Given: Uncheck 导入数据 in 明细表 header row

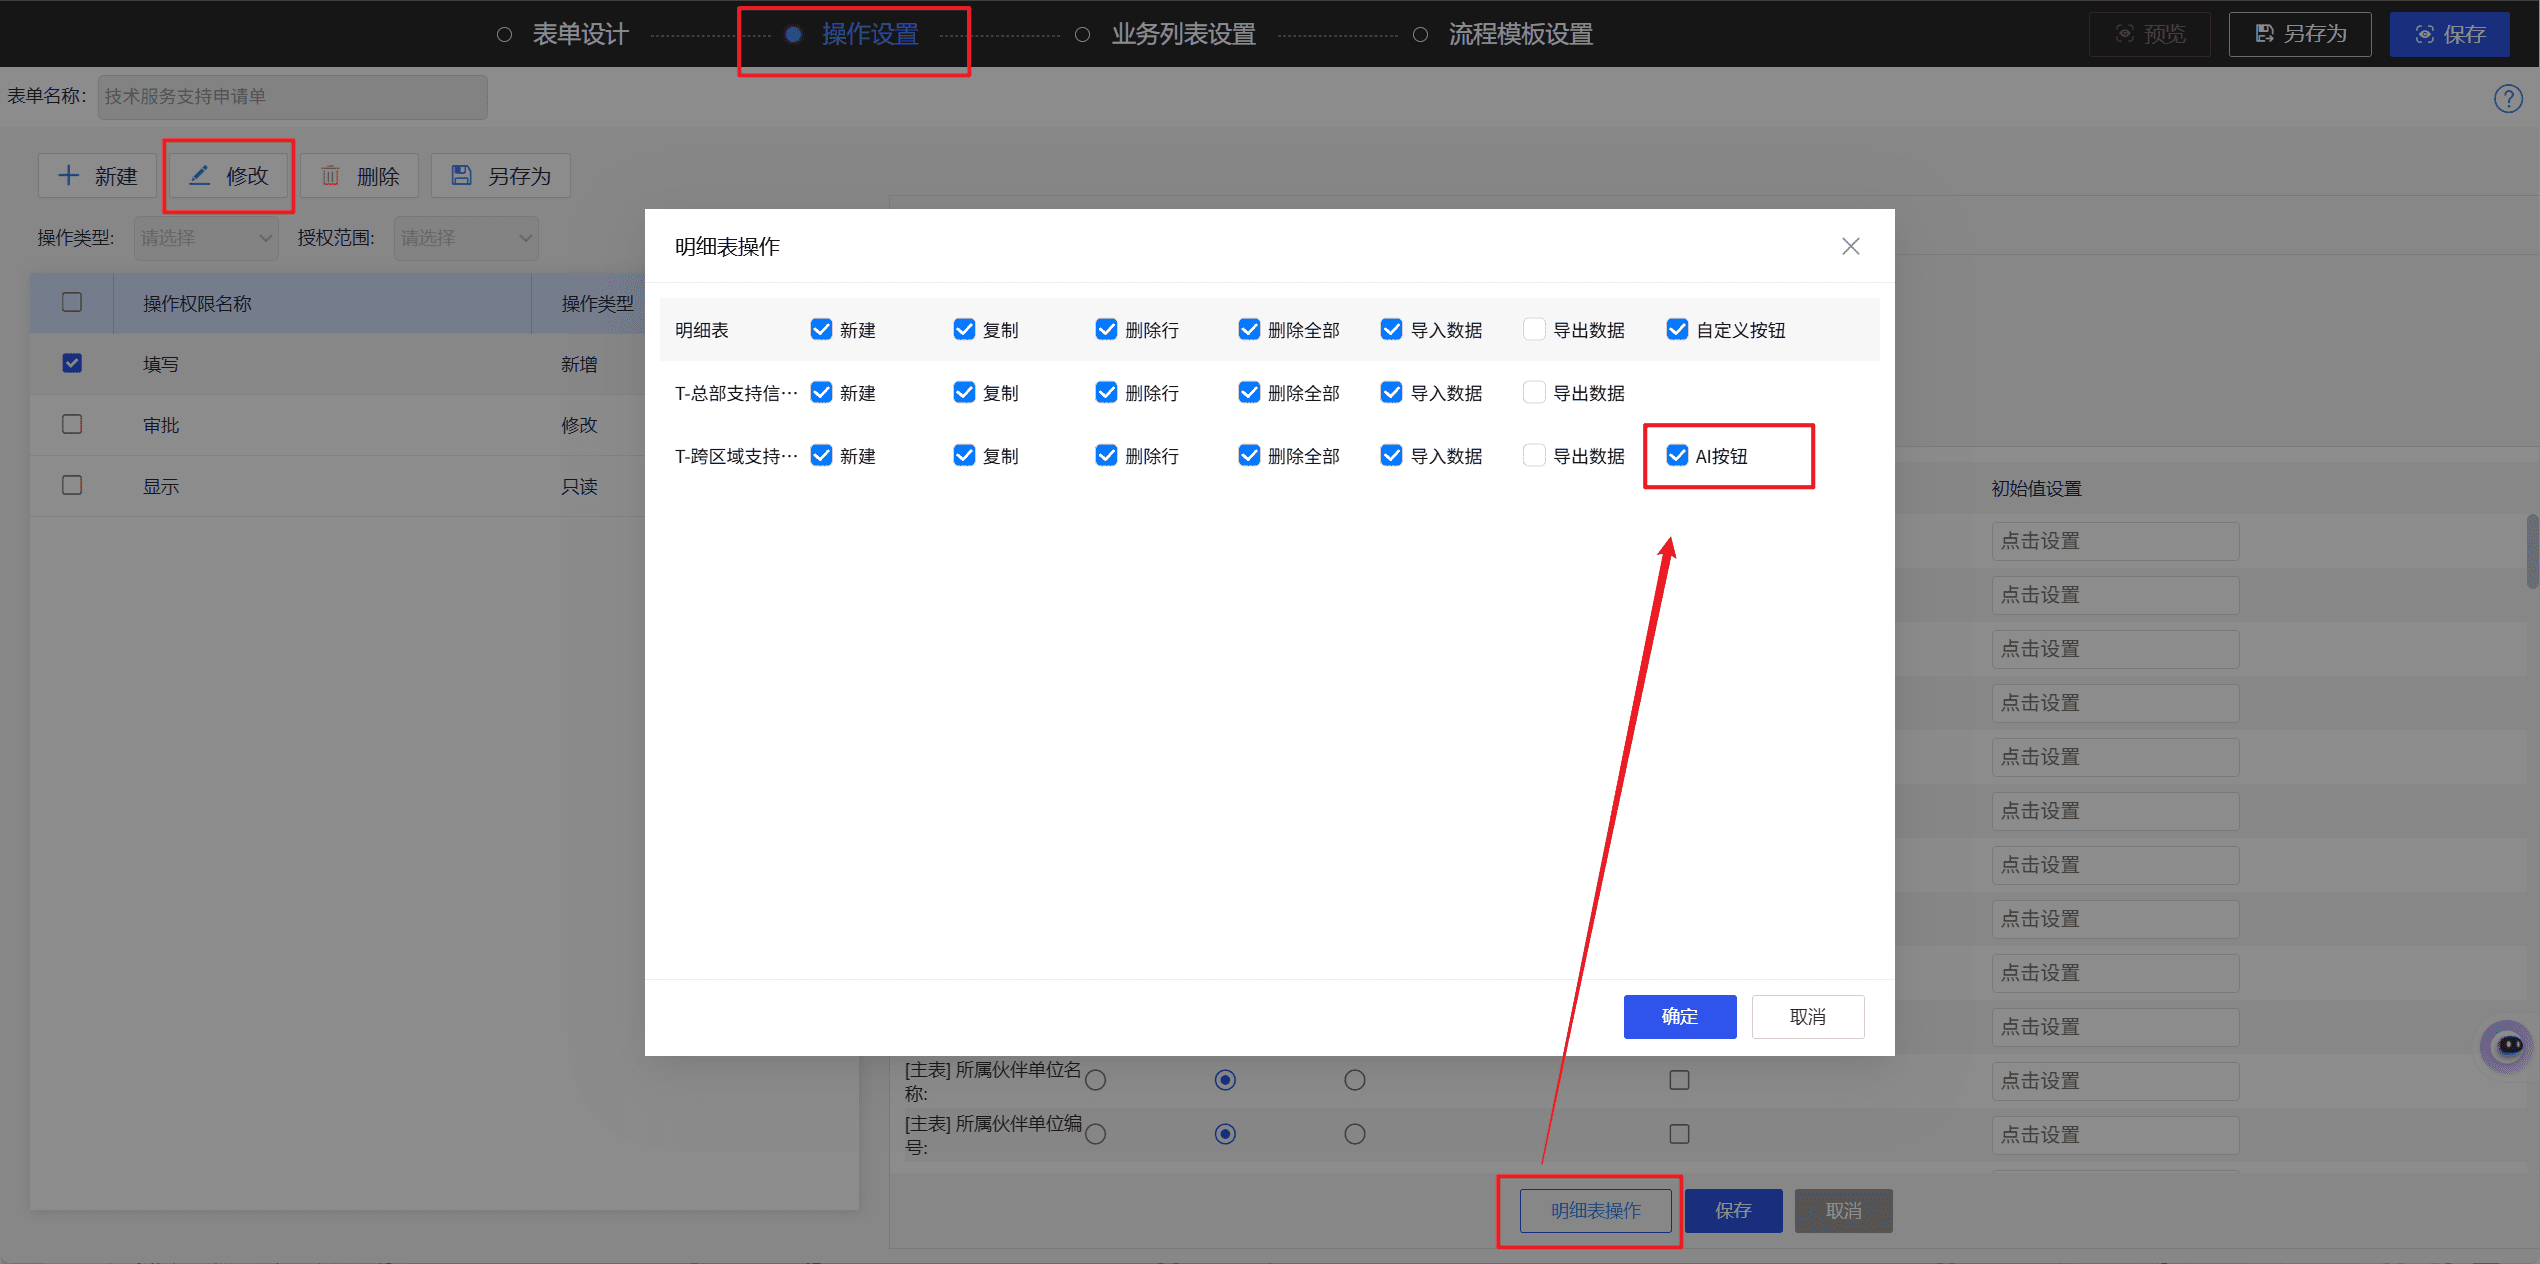Looking at the screenshot, I should pos(1391,330).
